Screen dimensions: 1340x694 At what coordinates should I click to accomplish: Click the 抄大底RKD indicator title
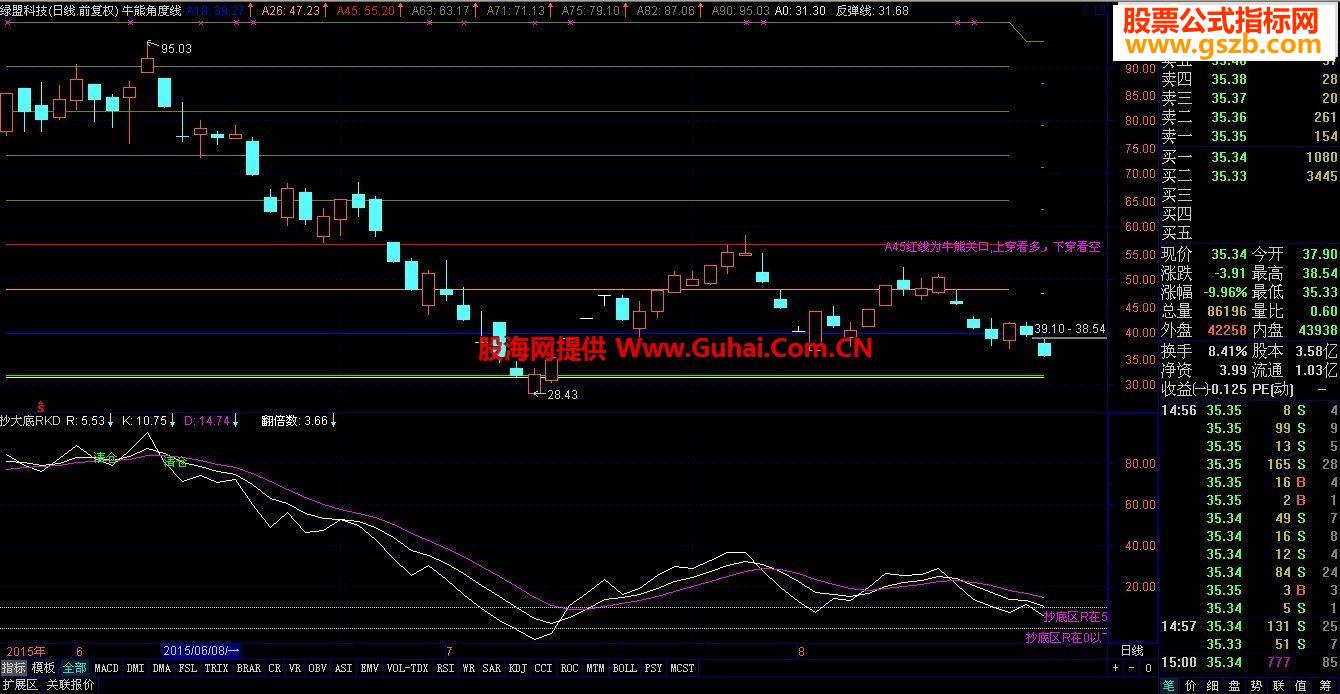tap(31, 421)
